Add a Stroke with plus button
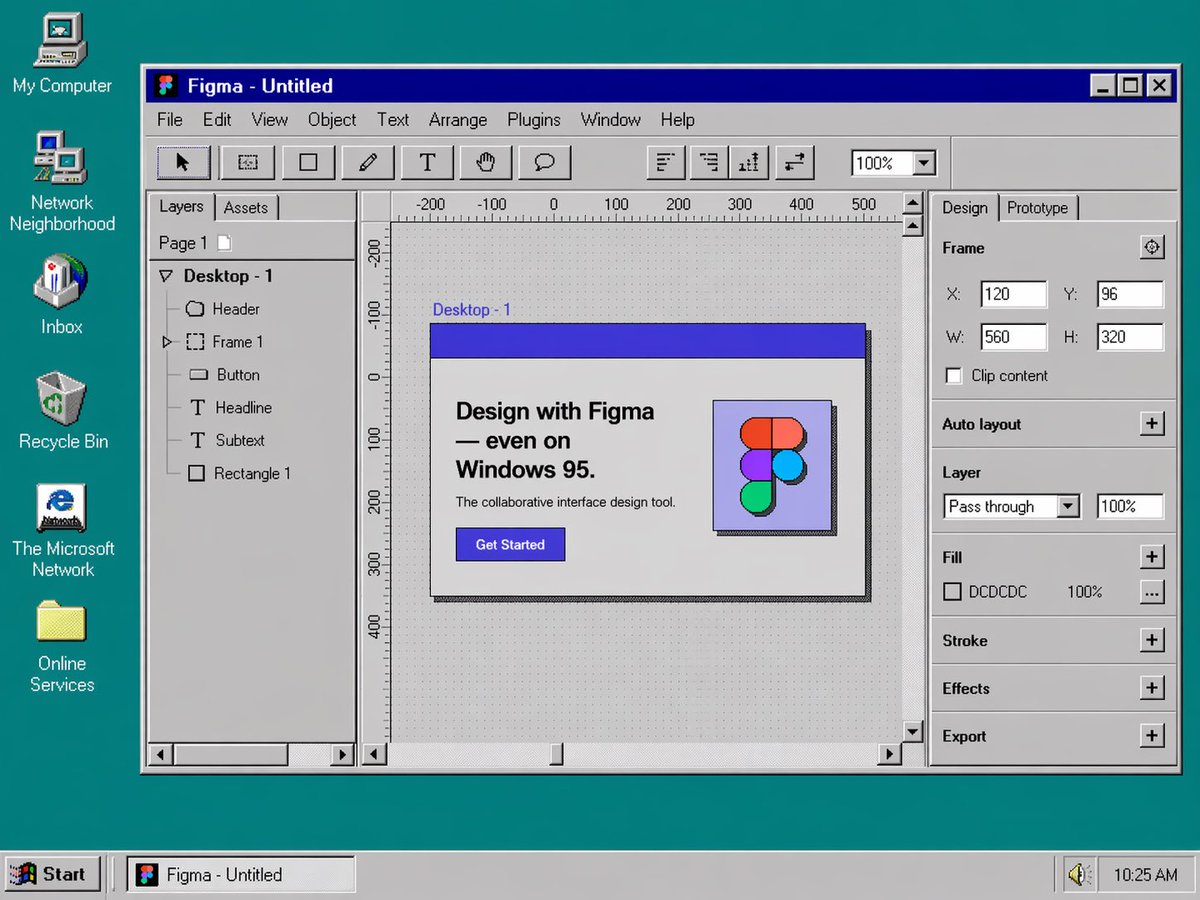Viewport: 1200px width, 900px height. coord(1152,641)
